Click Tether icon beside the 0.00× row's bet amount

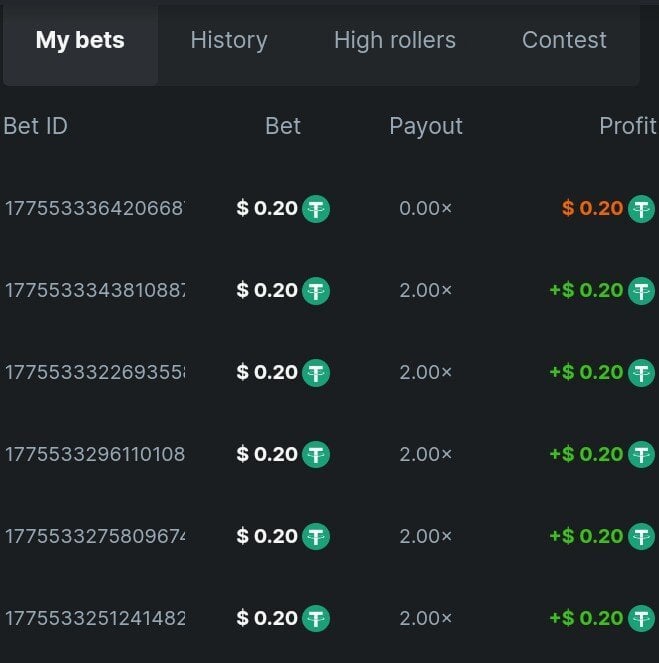316,209
